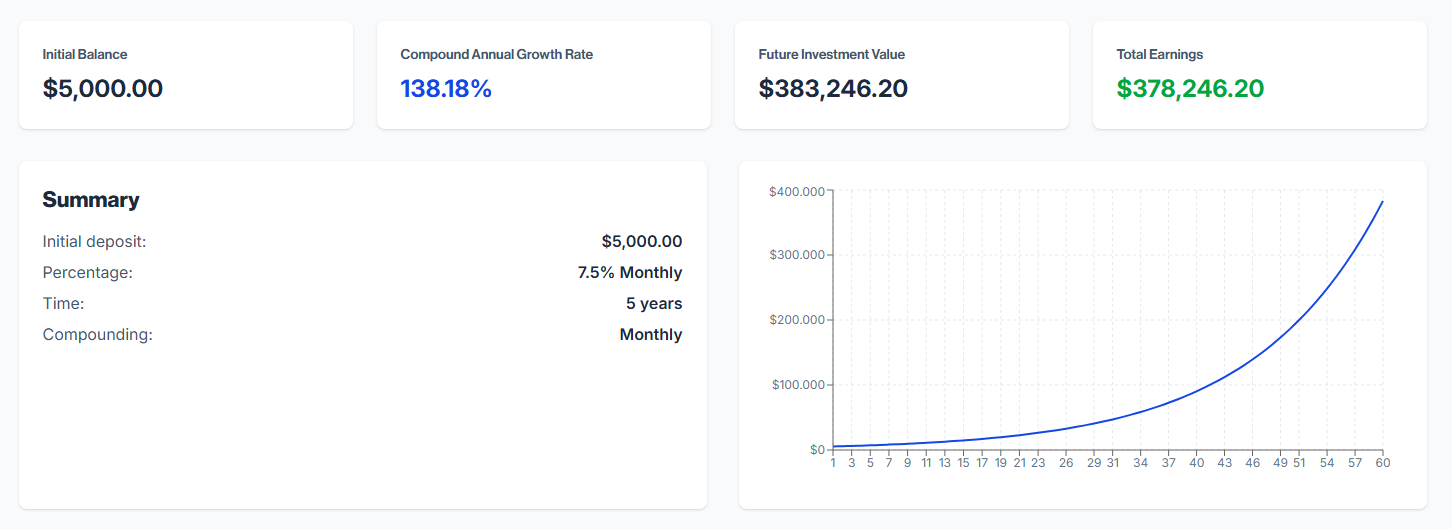Click the Percentage row label in Summary

click(87, 272)
